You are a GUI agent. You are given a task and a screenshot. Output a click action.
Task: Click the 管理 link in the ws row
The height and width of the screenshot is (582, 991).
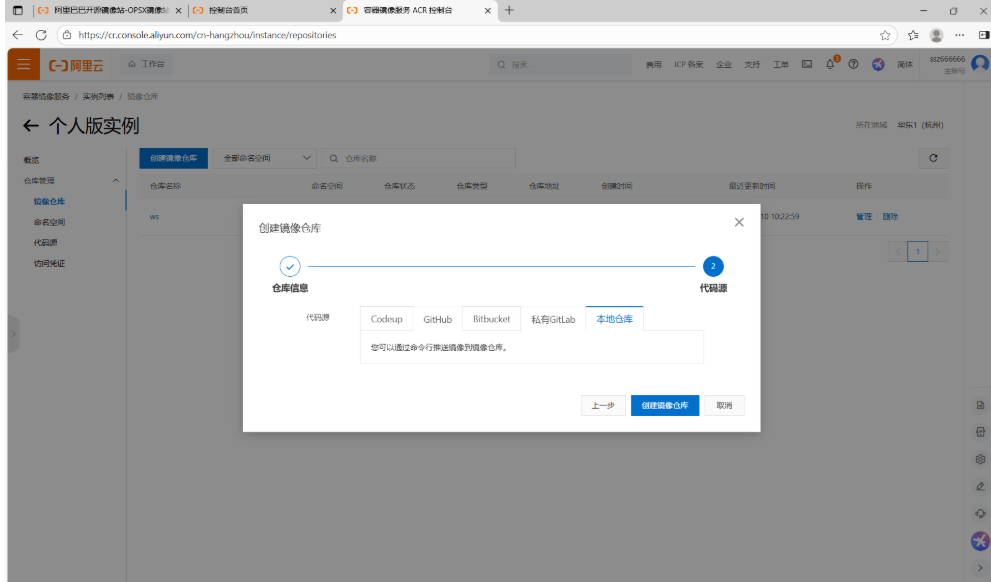click(864, 216)
